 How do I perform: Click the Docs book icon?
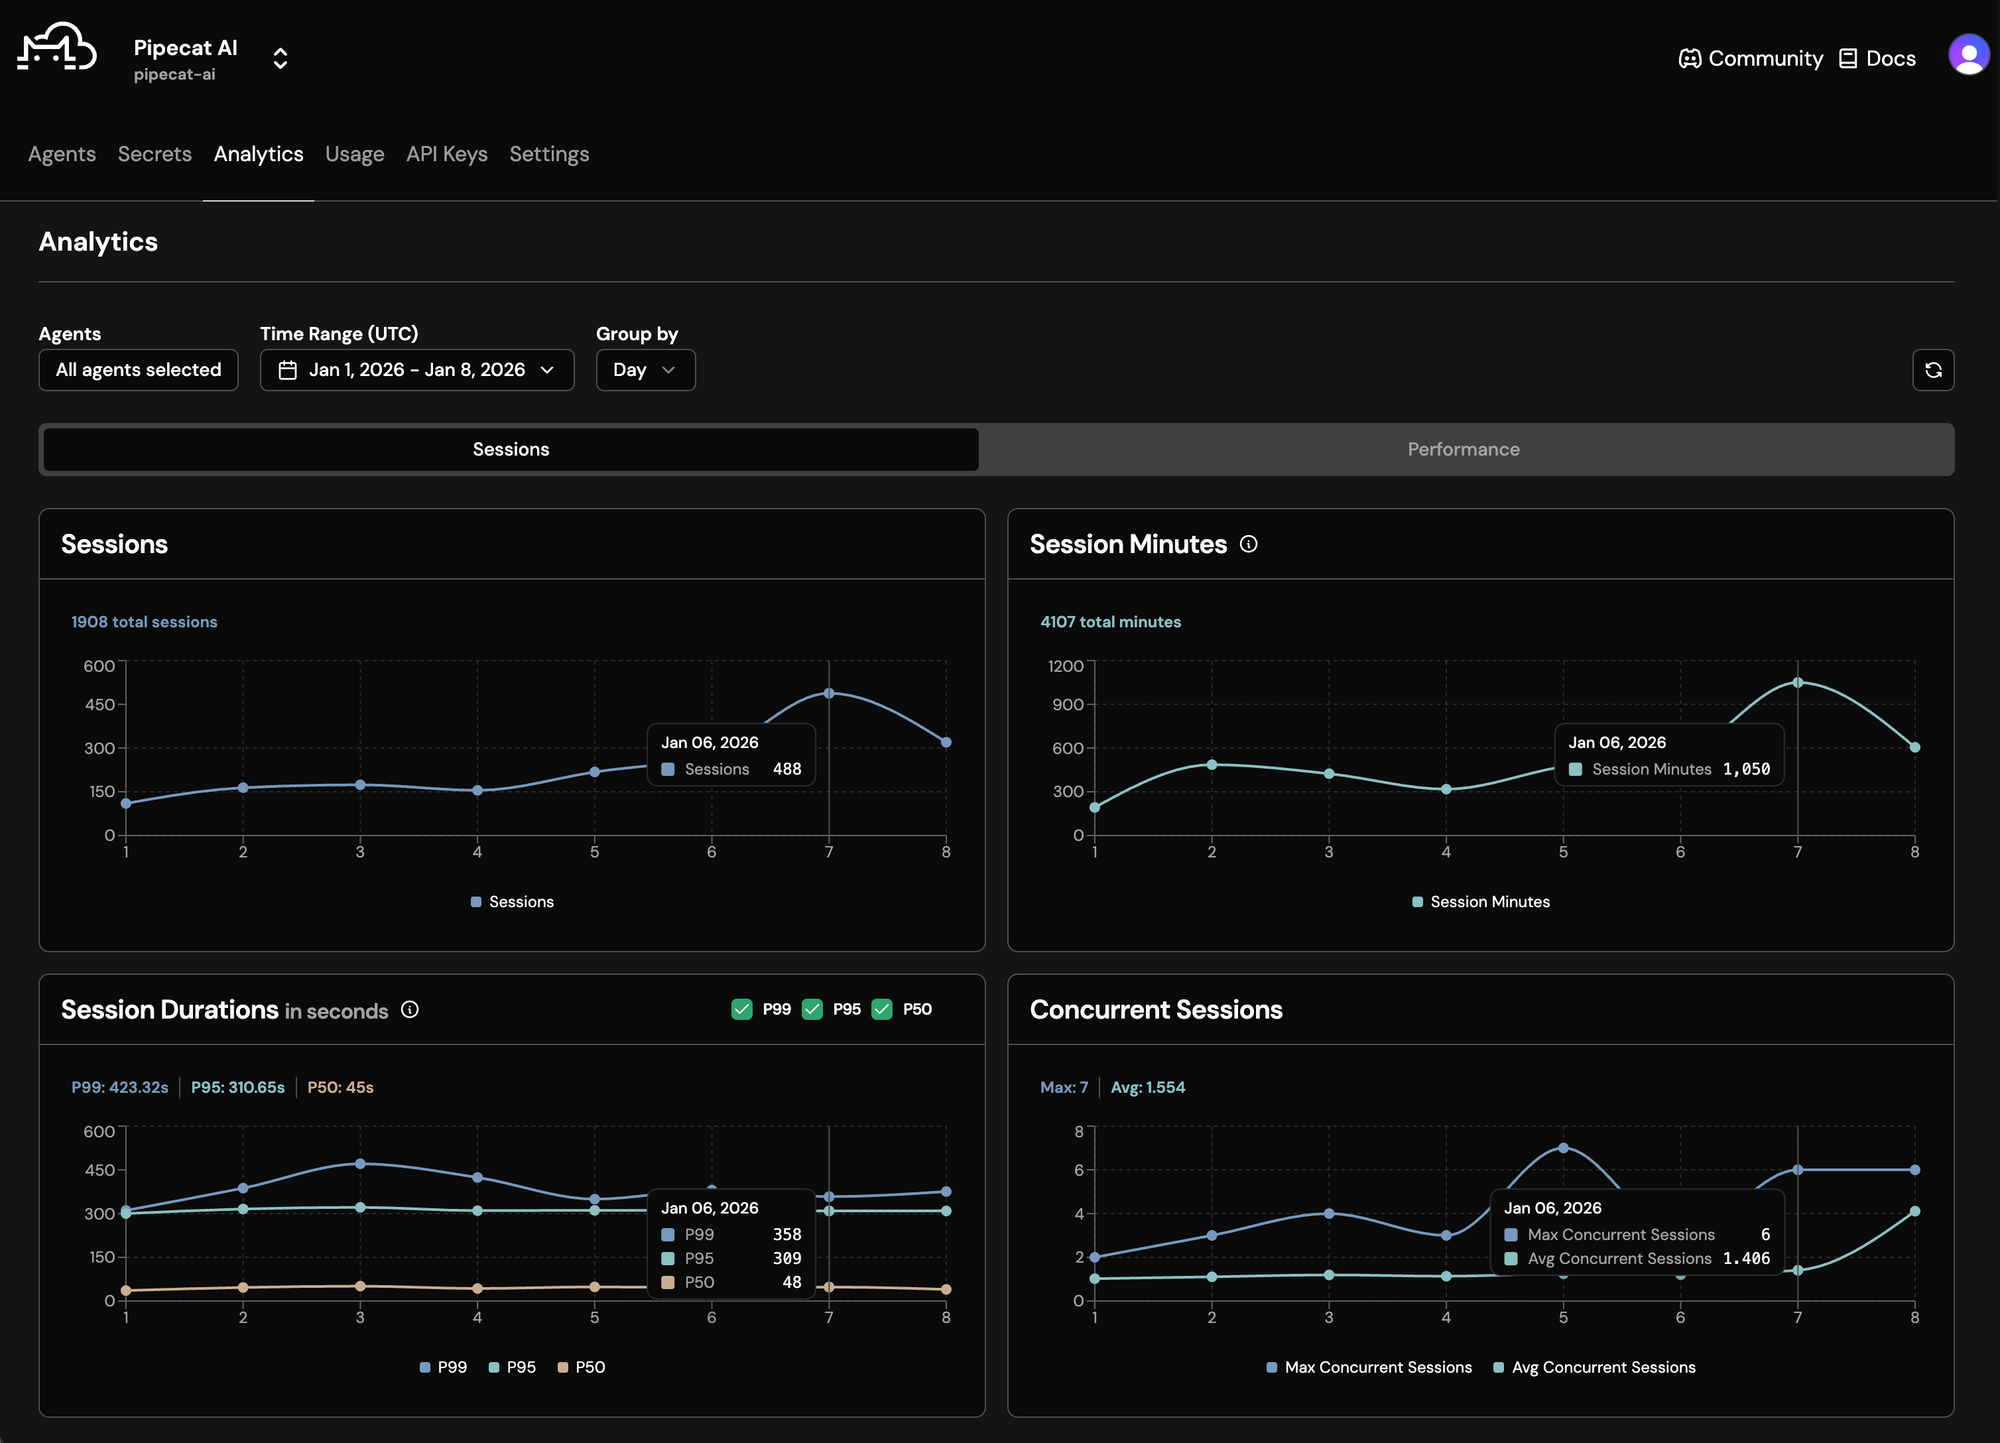coord(1848,59)
